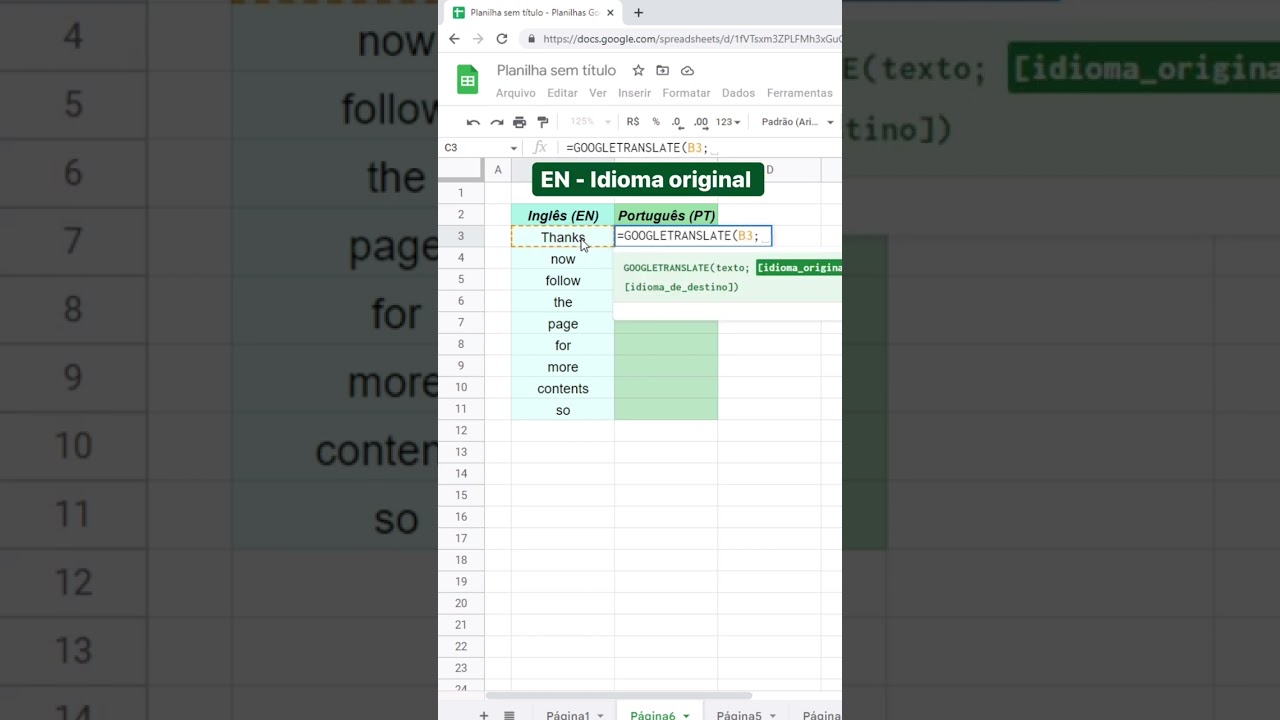Select cell containing so

click(563, 410)
